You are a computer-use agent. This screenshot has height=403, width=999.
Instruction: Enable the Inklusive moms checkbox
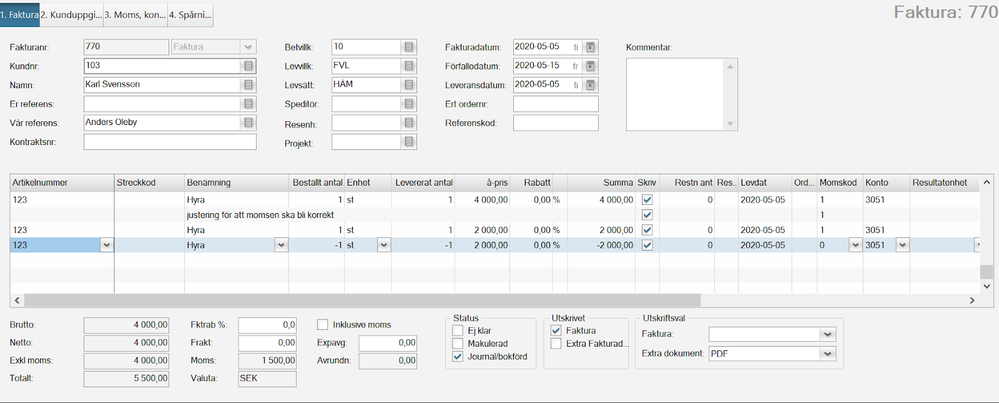pos(323,324)
